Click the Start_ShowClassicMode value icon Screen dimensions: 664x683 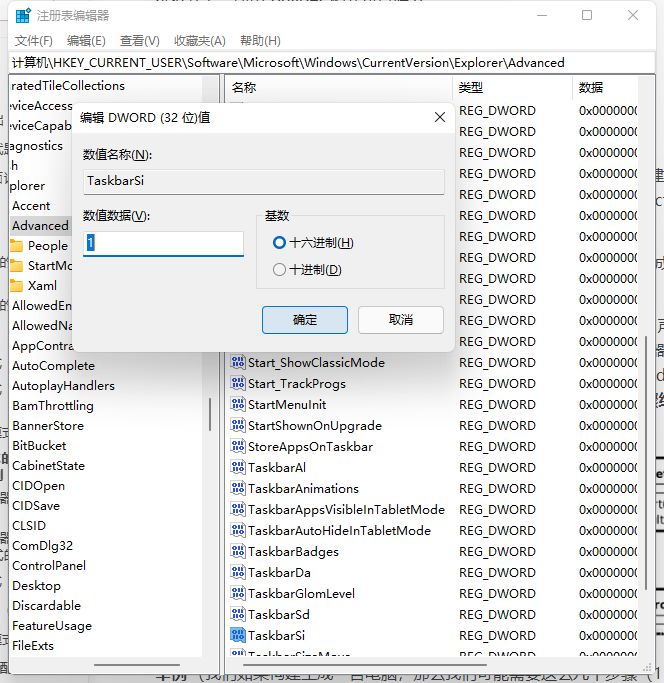[238, 362]
